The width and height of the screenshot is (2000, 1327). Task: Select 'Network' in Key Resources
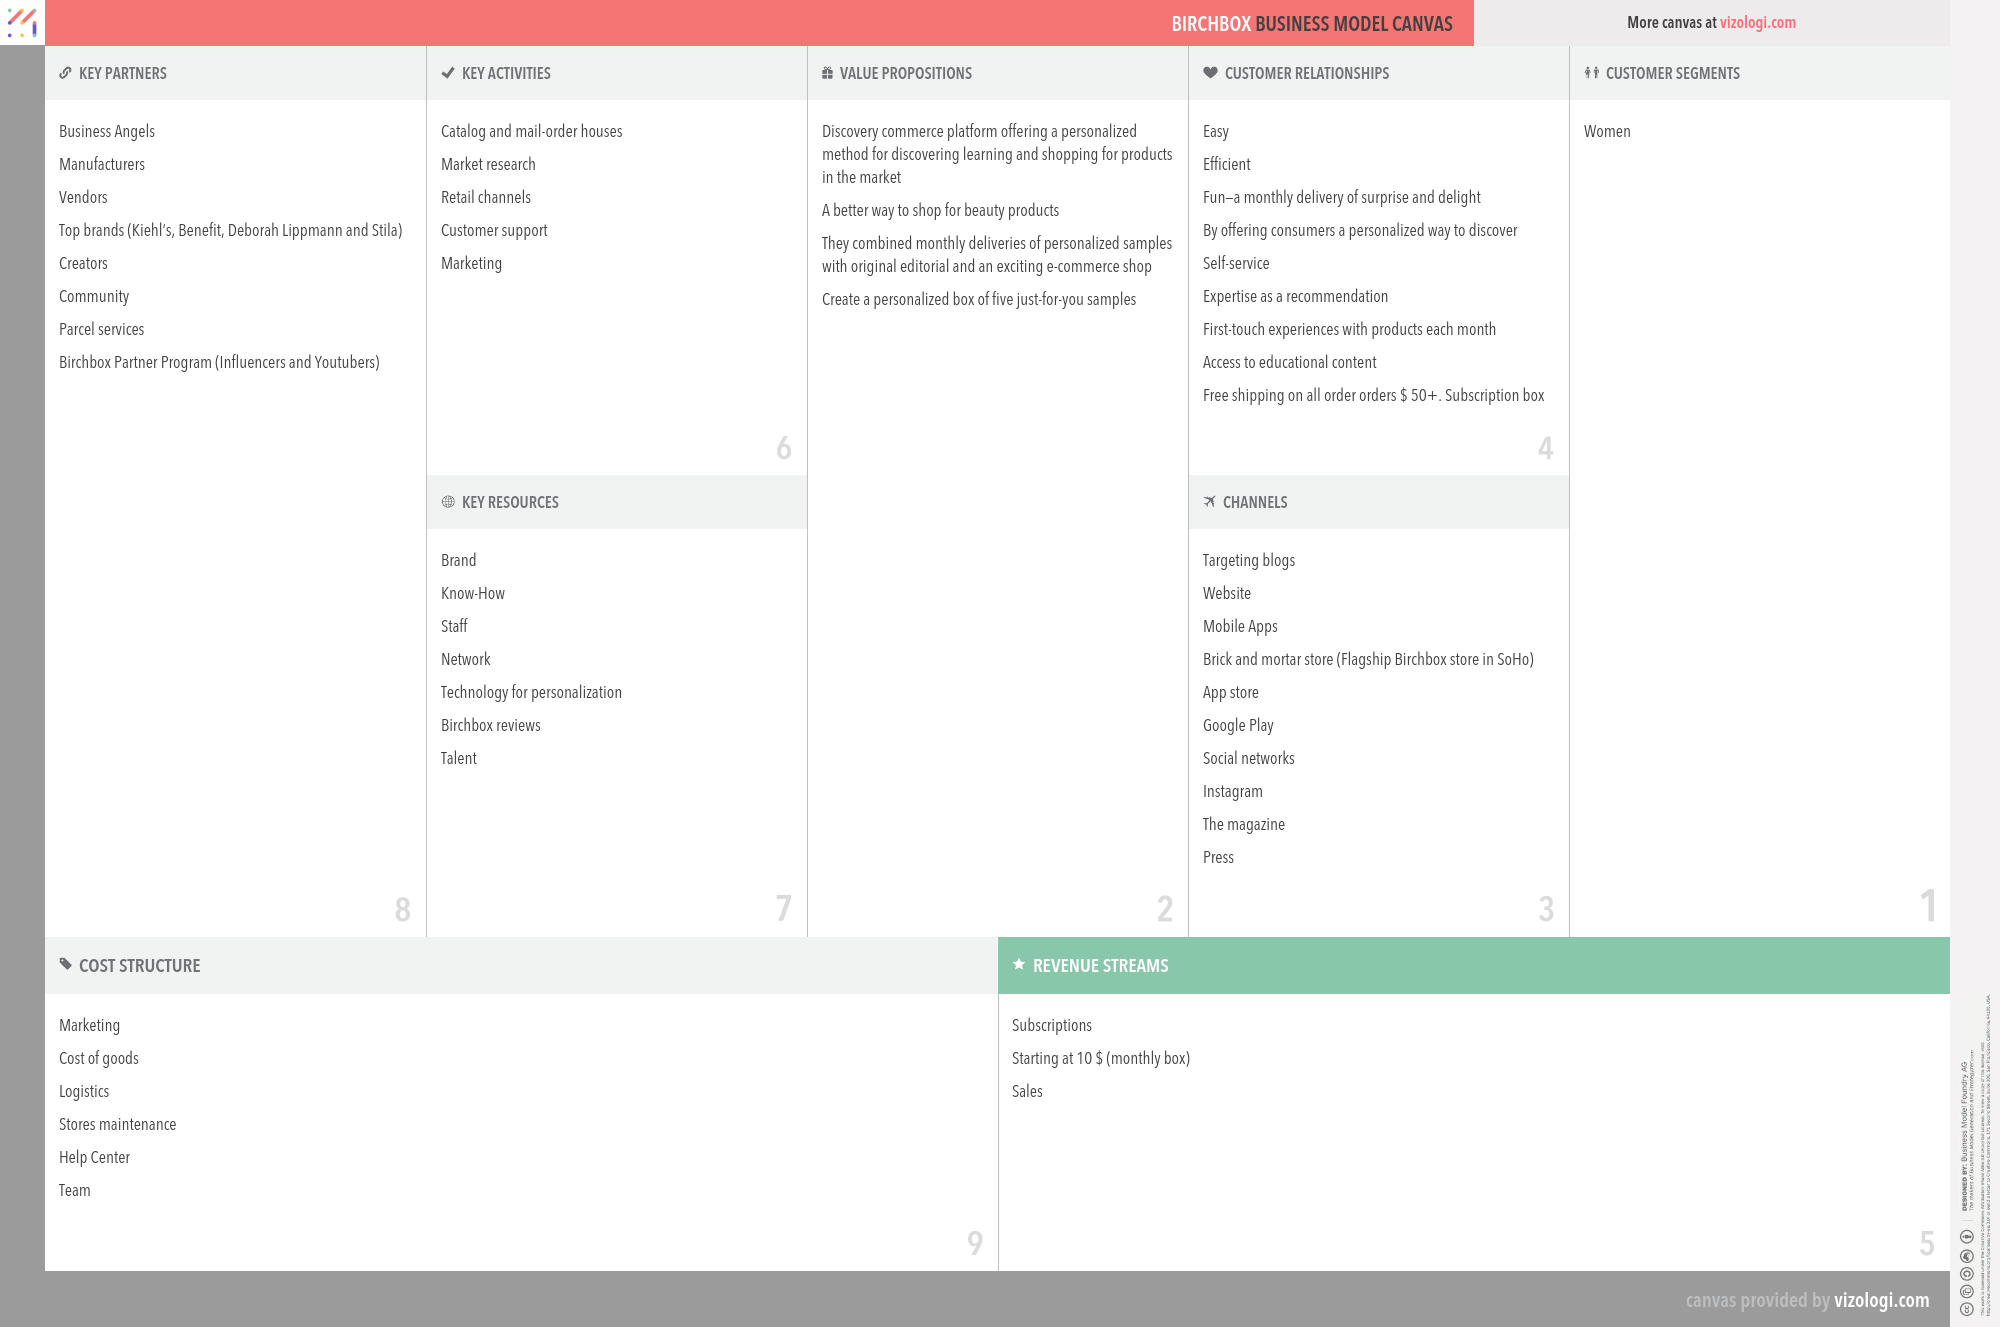(465, 659)
